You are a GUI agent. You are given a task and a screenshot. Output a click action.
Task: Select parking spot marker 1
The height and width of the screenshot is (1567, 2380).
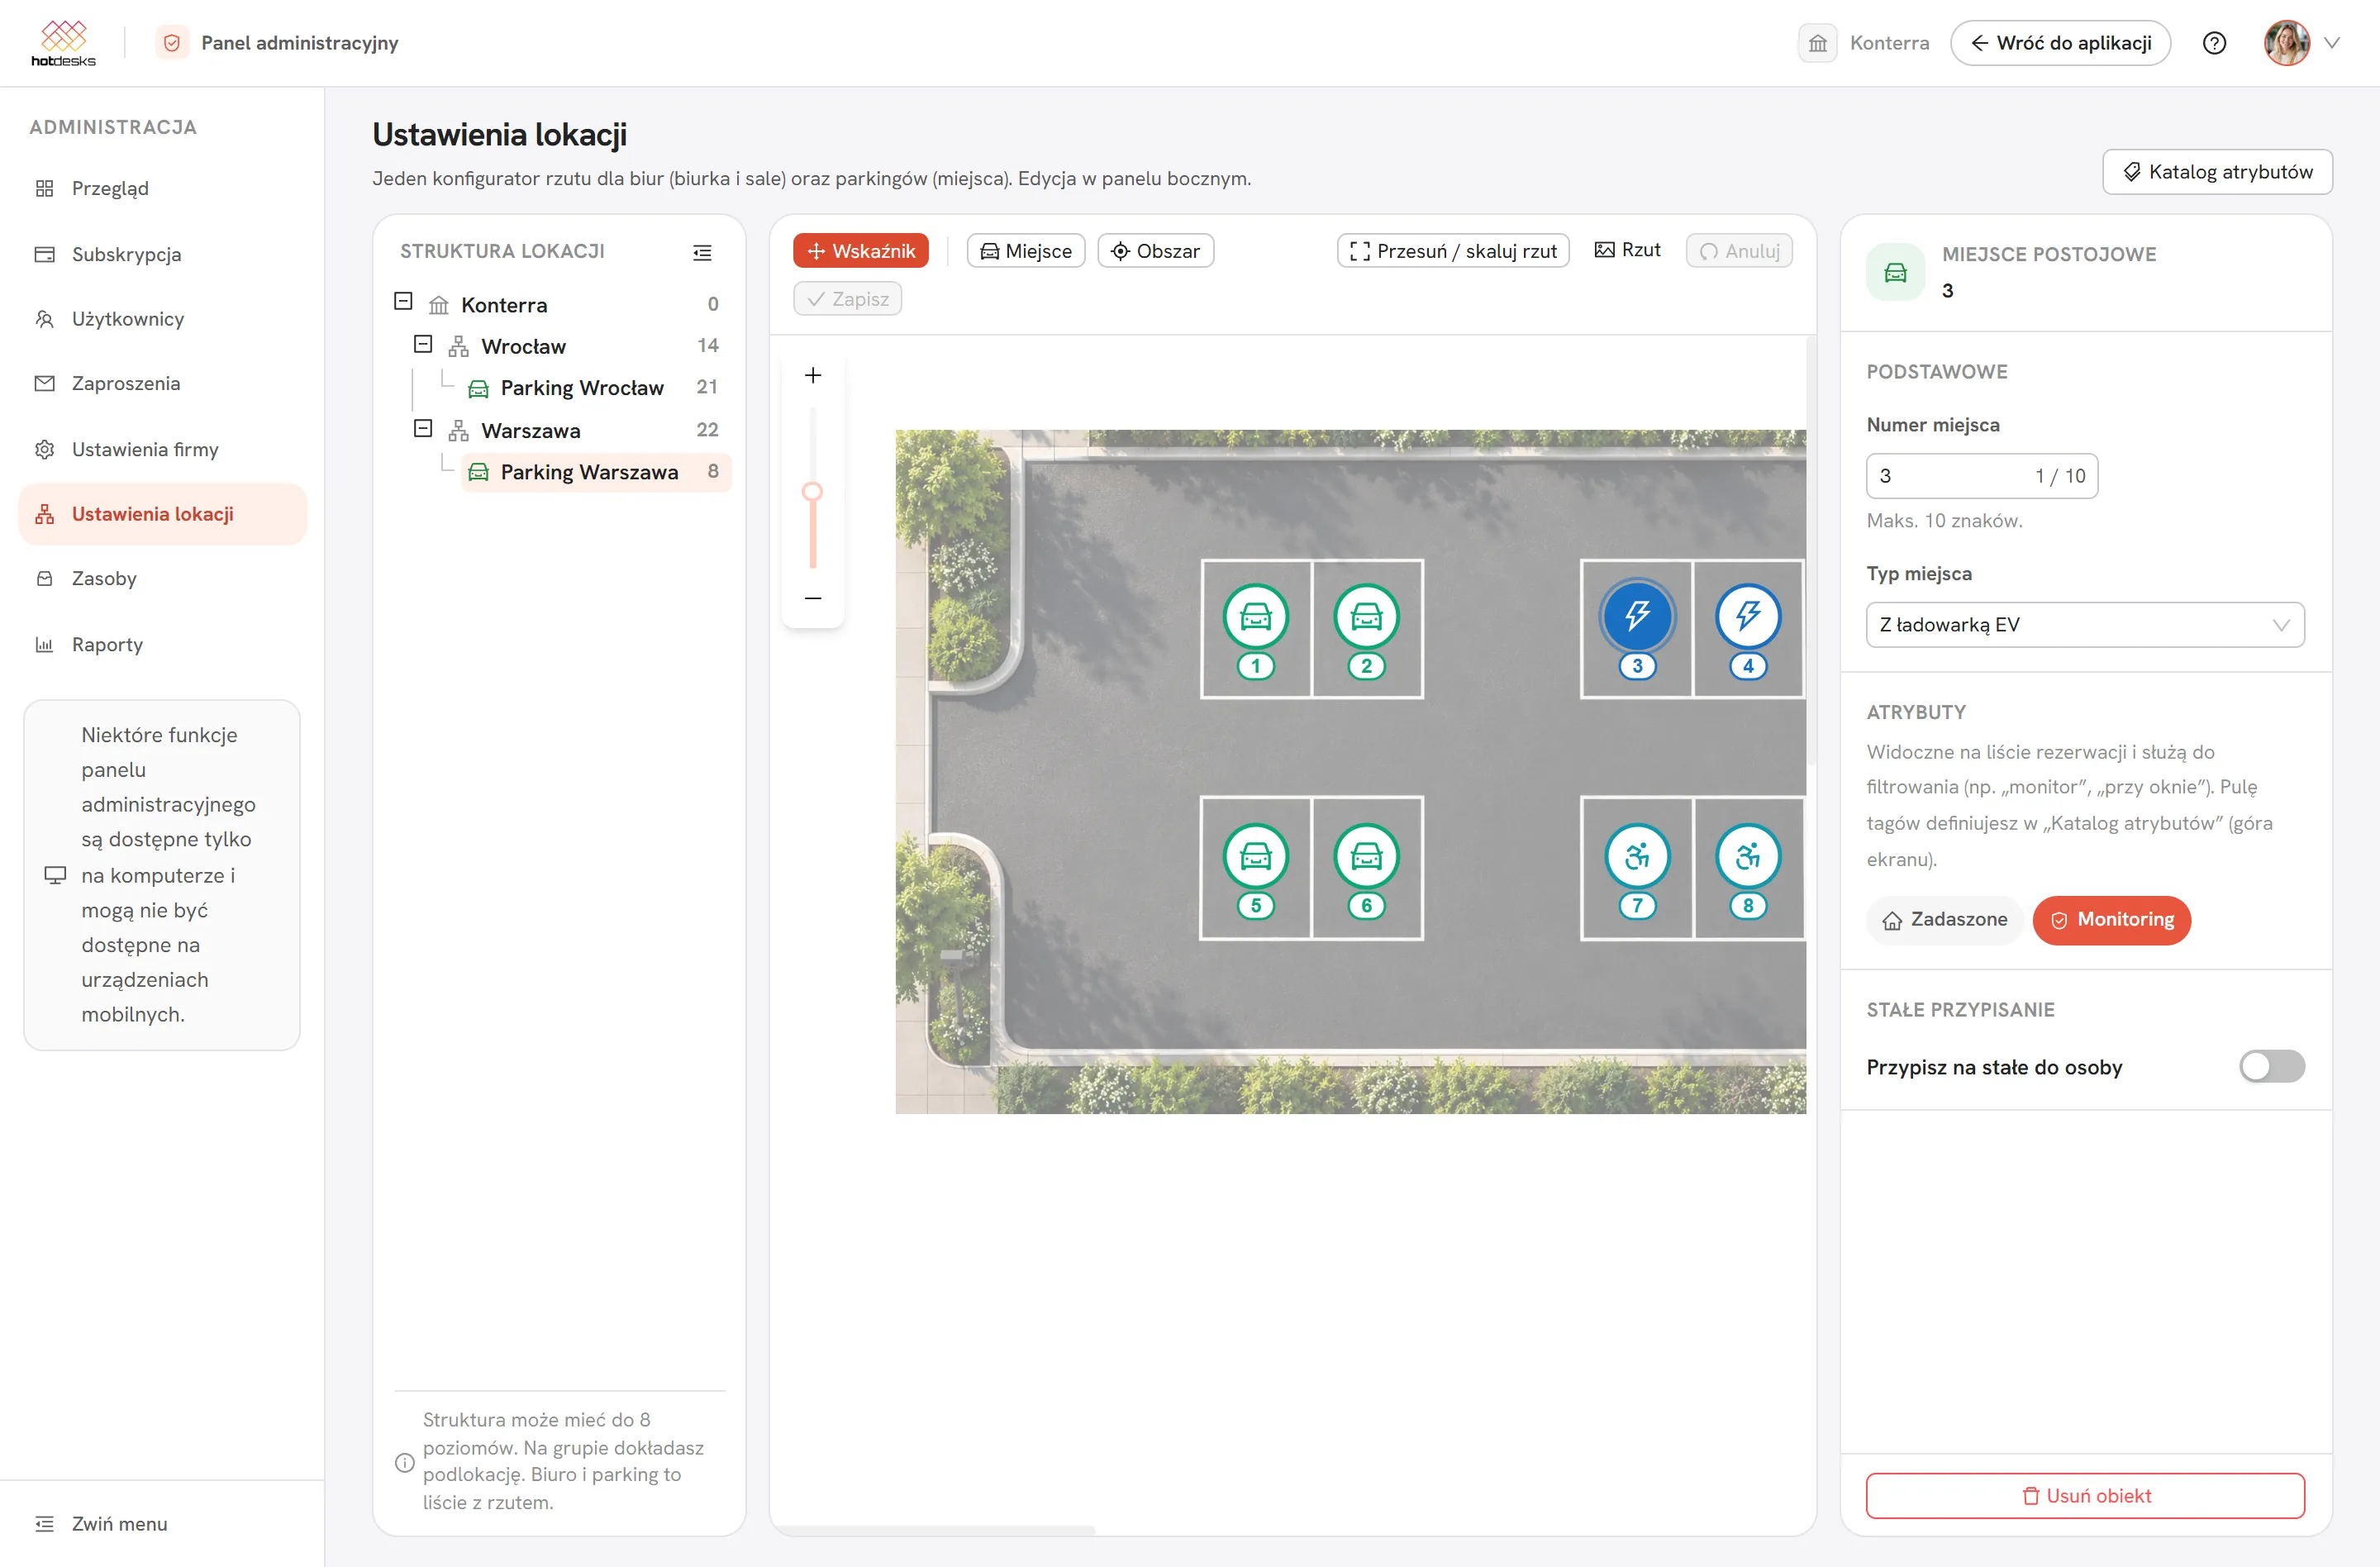point(1255,616)
